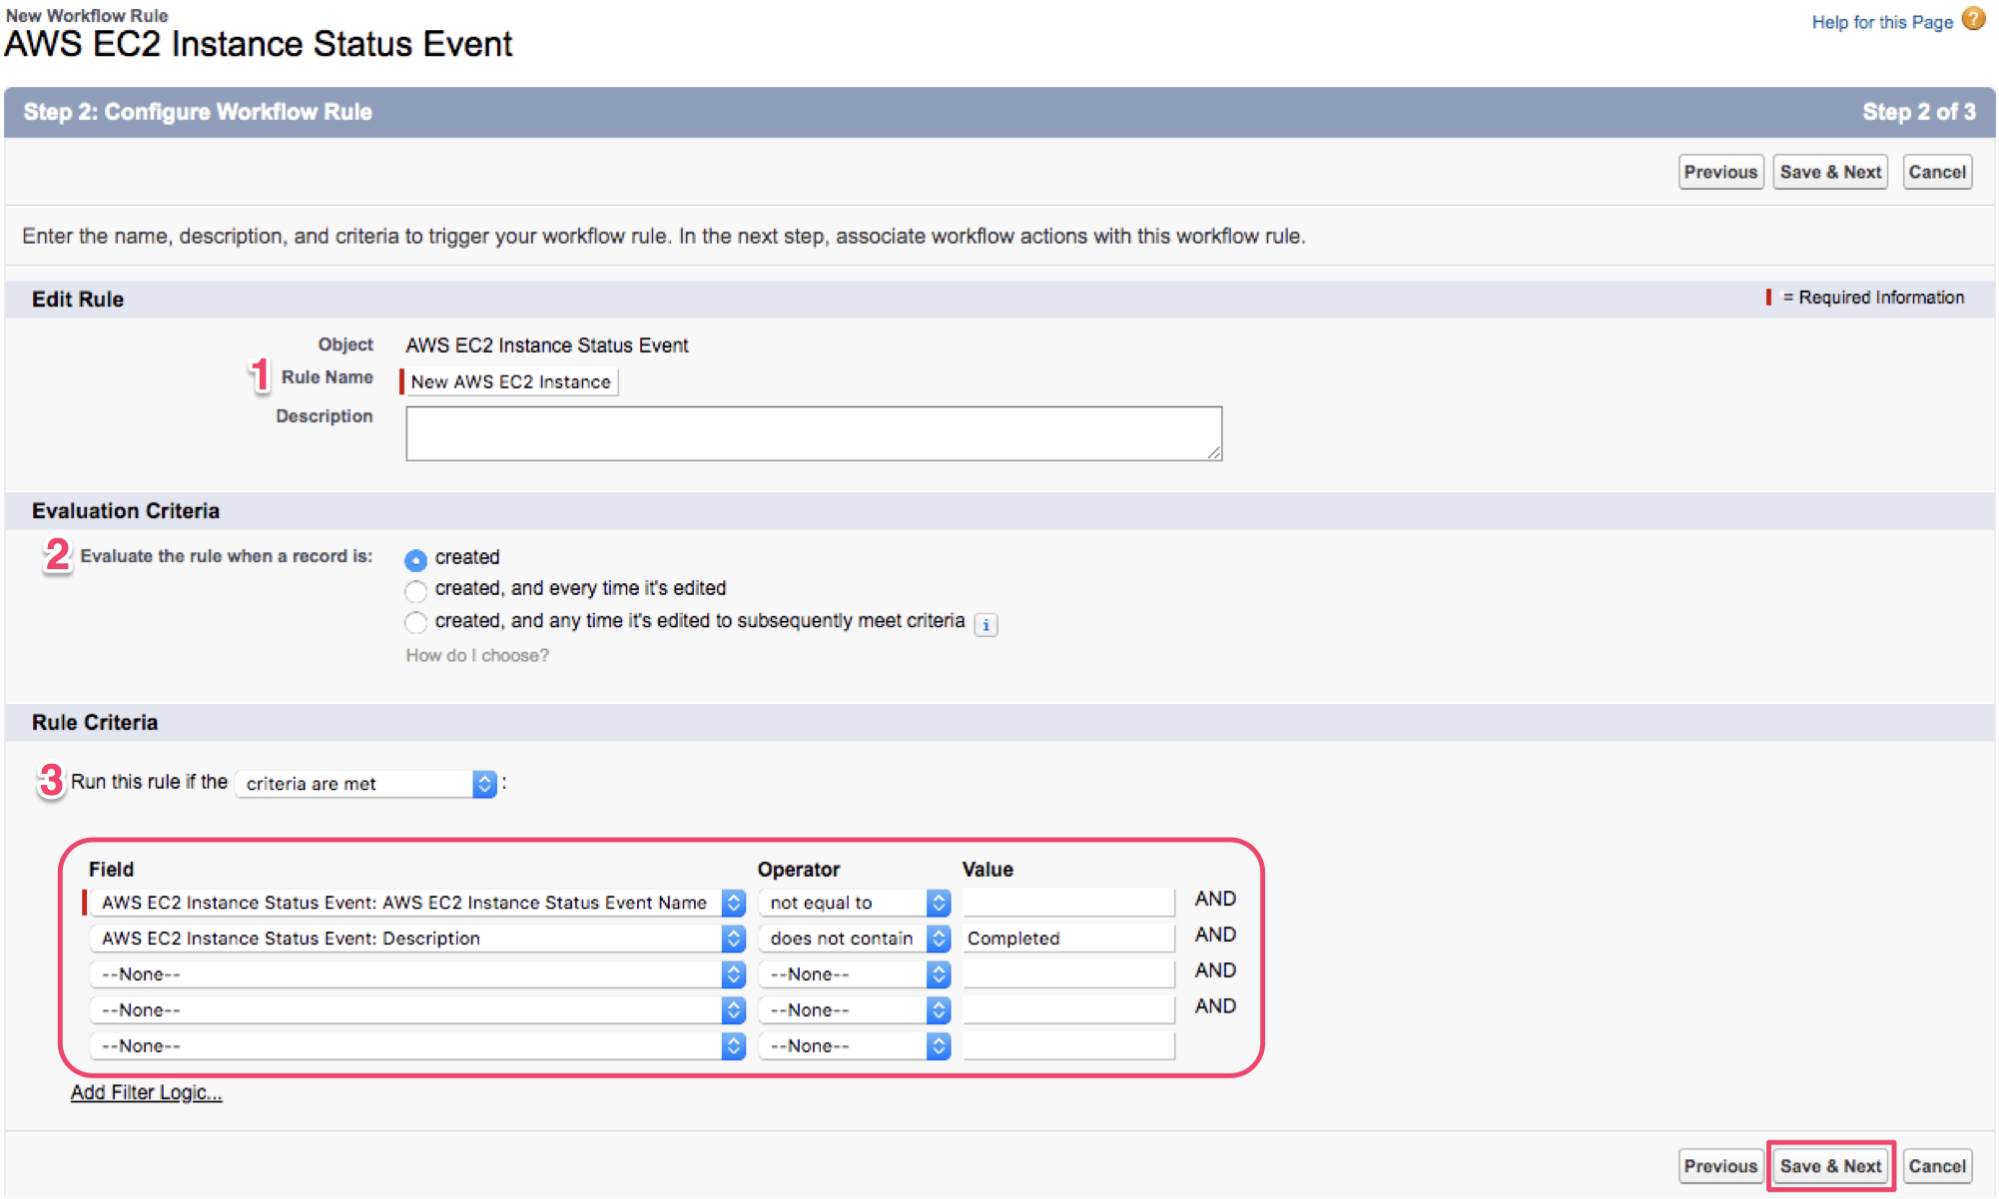This screenshot has width=1999, height=1199.
Task: Click the info icon beside subsequently meet criteria
Action: click(986, 625)
